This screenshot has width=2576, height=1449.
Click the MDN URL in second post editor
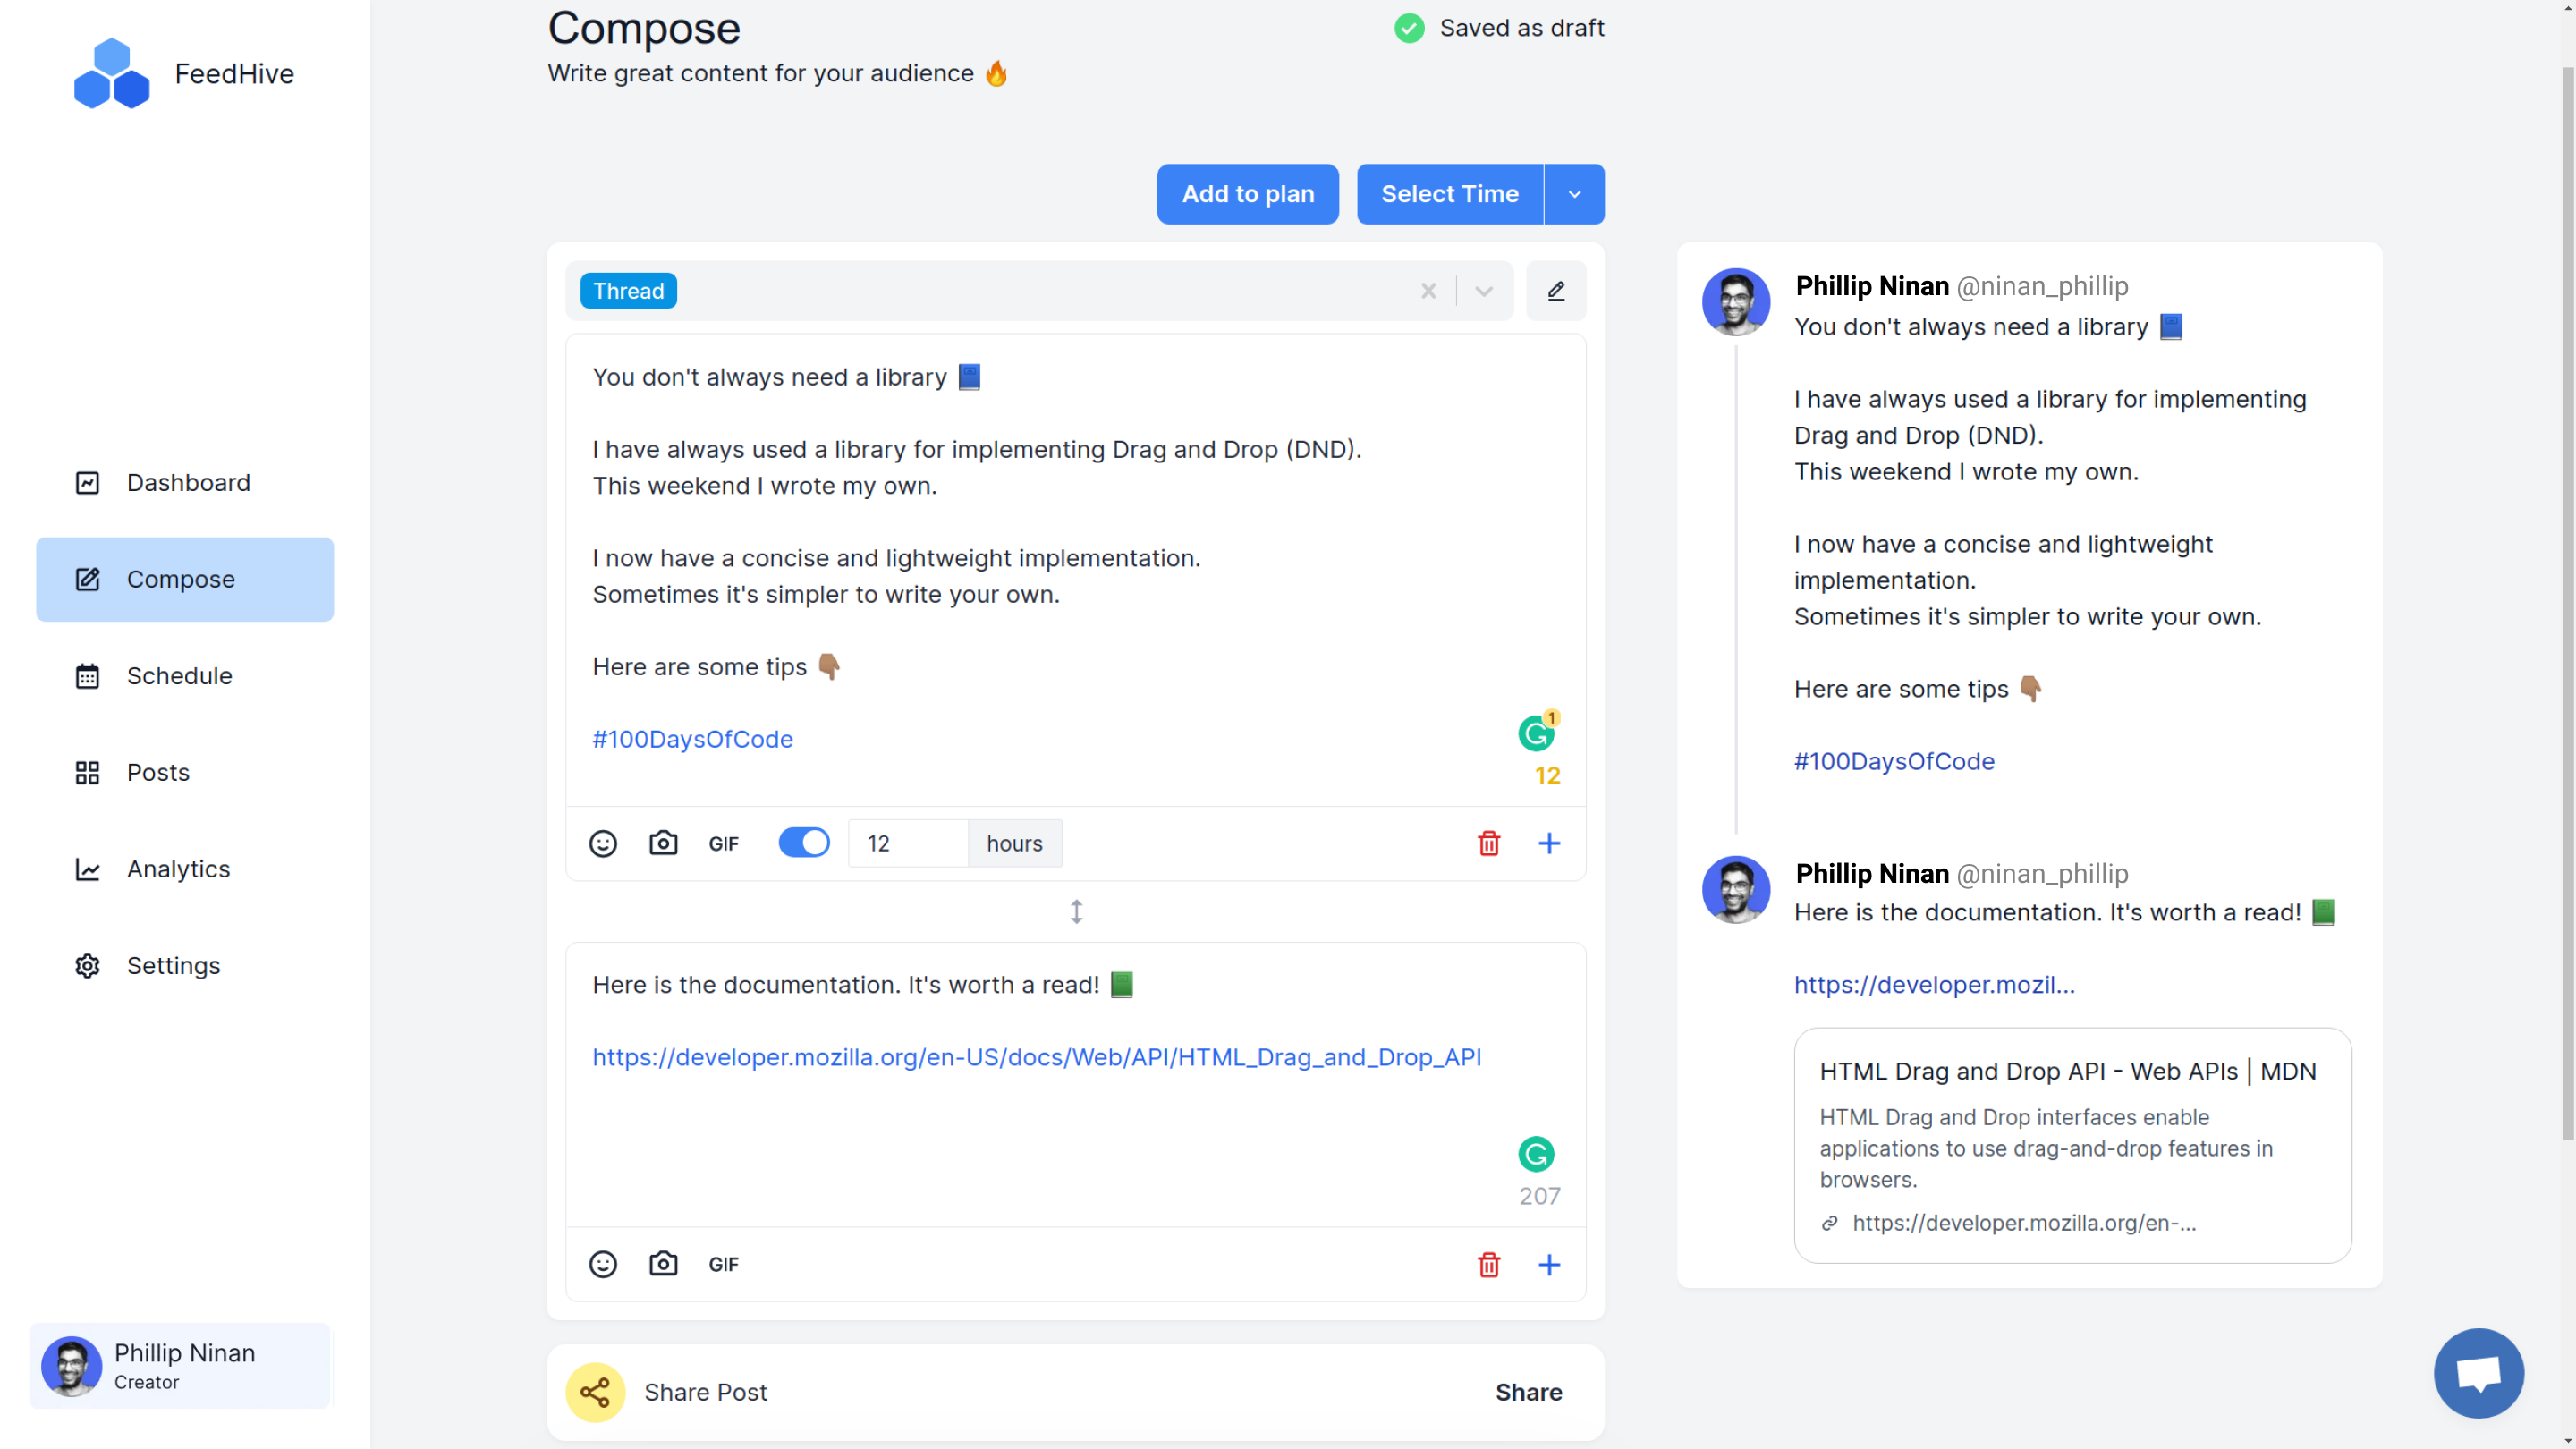1037,1057
